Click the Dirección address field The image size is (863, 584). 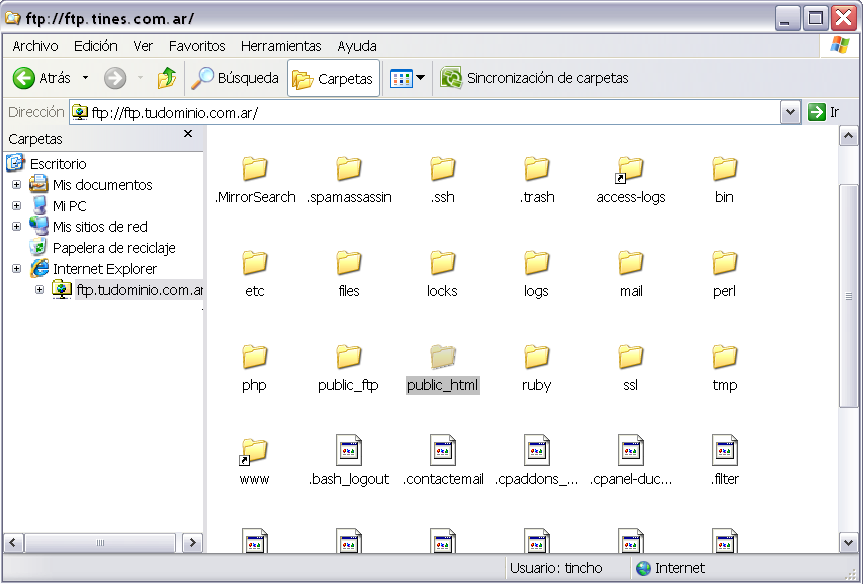point(425,113)
